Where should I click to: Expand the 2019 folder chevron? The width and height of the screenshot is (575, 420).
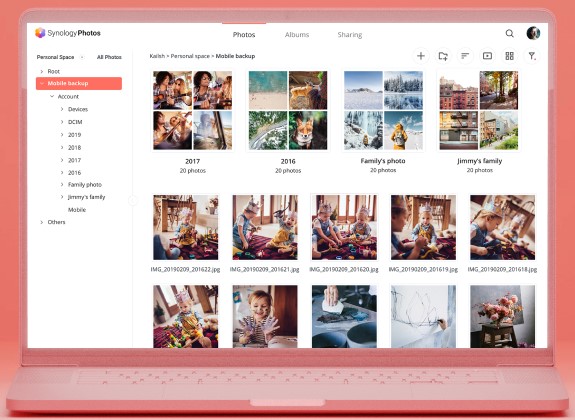coord(62,135)
